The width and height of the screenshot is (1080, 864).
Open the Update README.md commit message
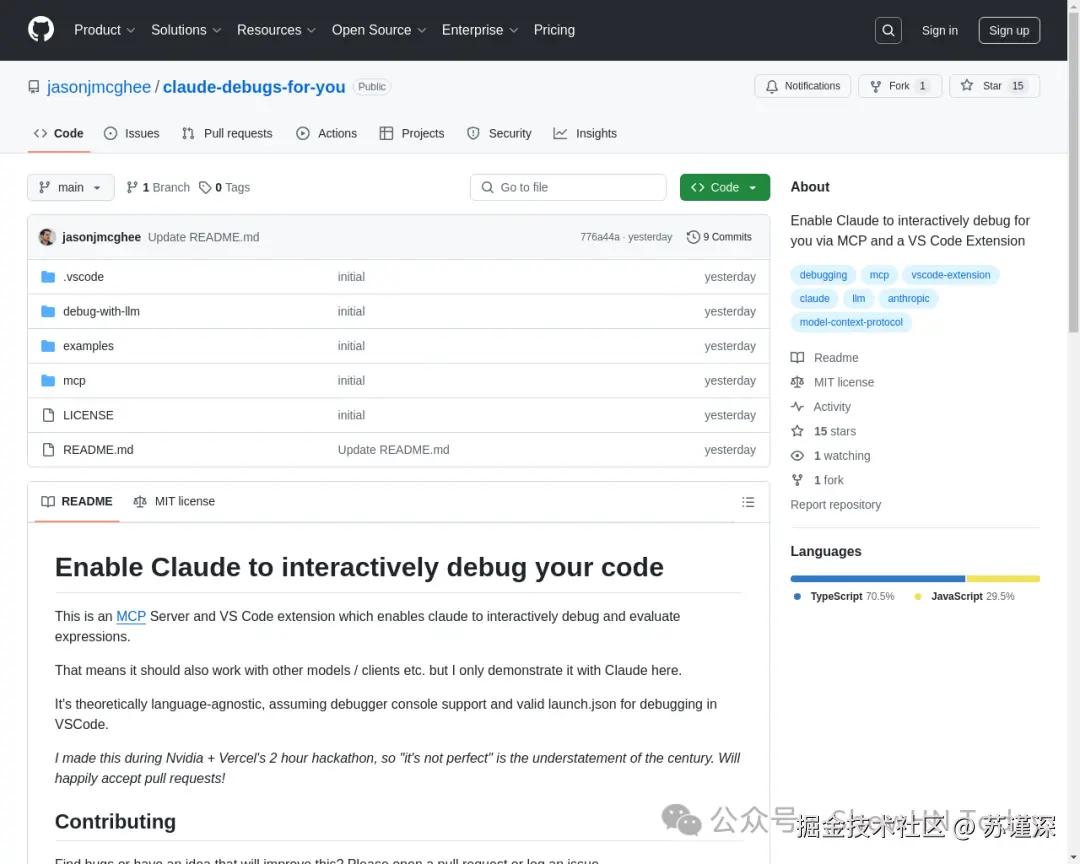click(203, 237)
